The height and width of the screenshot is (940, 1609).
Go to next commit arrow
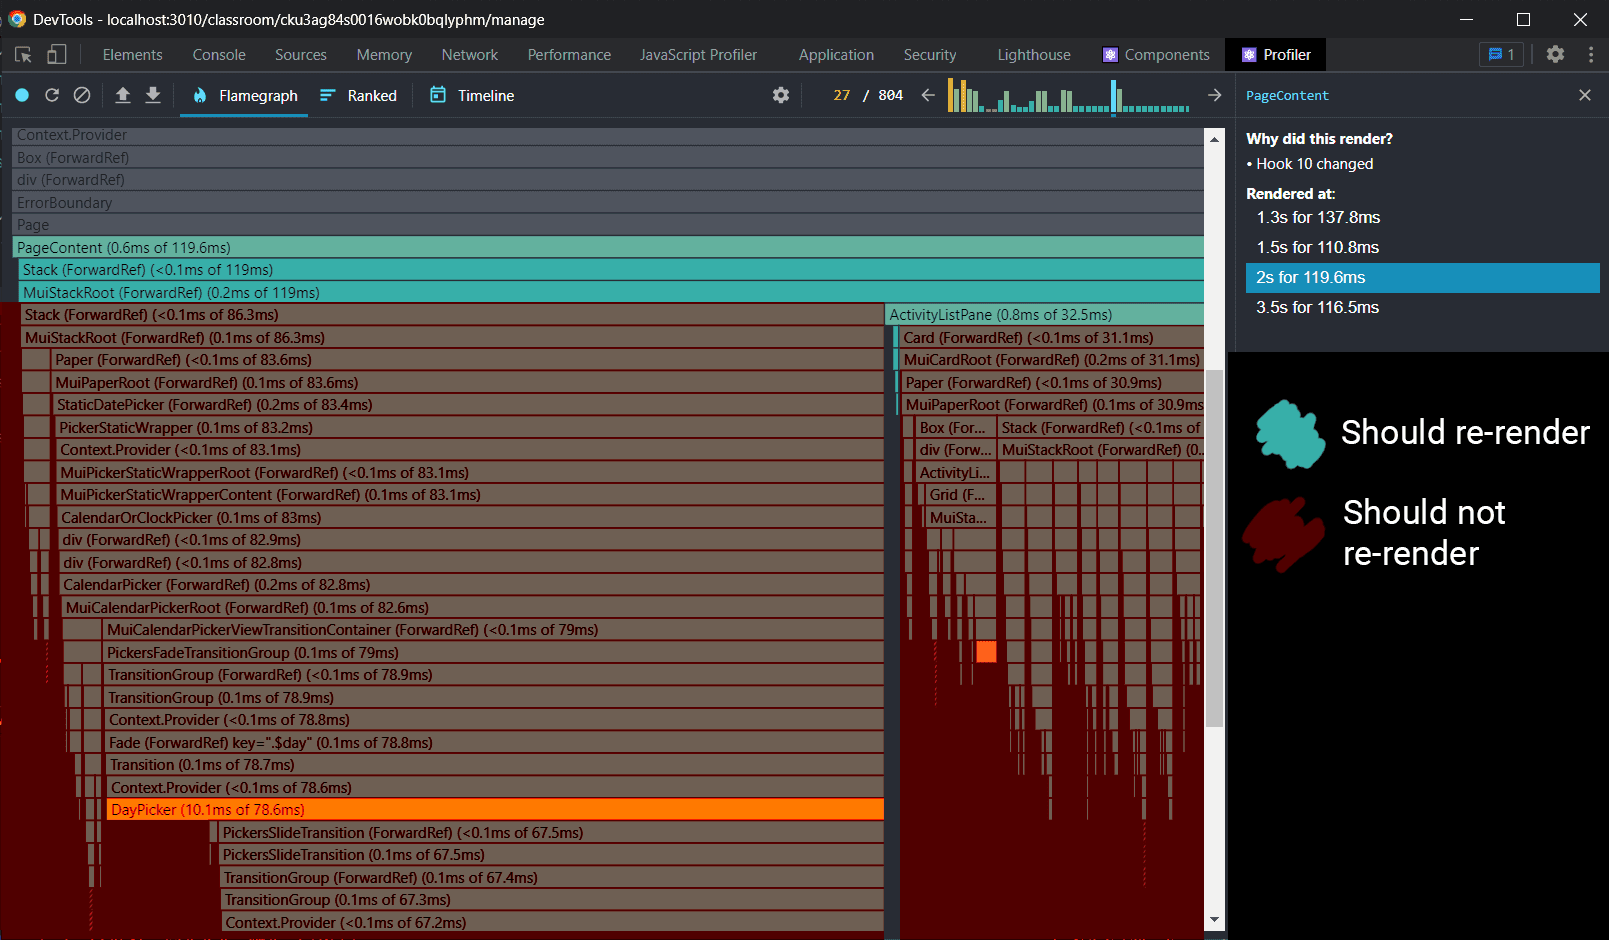click(1214, 95)
